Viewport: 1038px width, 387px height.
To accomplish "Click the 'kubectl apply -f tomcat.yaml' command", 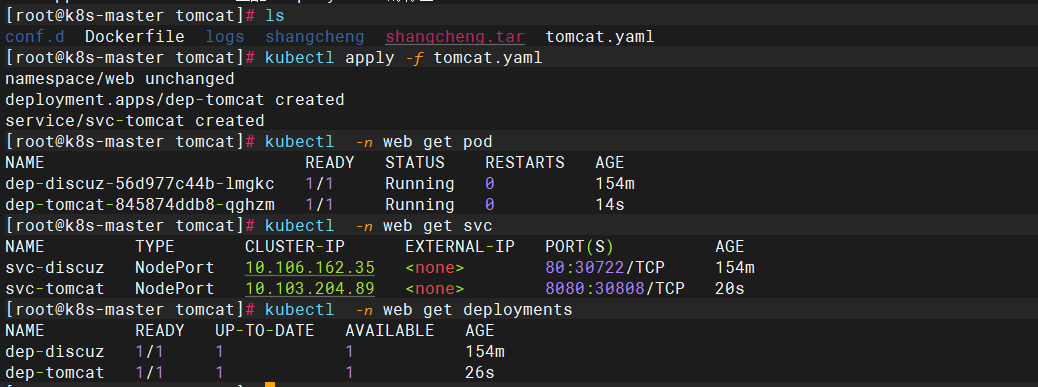I will (404, 58).
